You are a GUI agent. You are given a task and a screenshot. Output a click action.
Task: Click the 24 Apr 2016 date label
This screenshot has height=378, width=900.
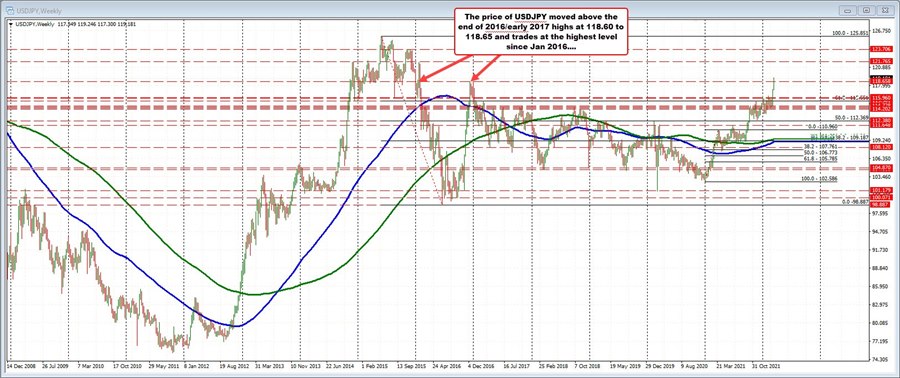tap(447, 365)
